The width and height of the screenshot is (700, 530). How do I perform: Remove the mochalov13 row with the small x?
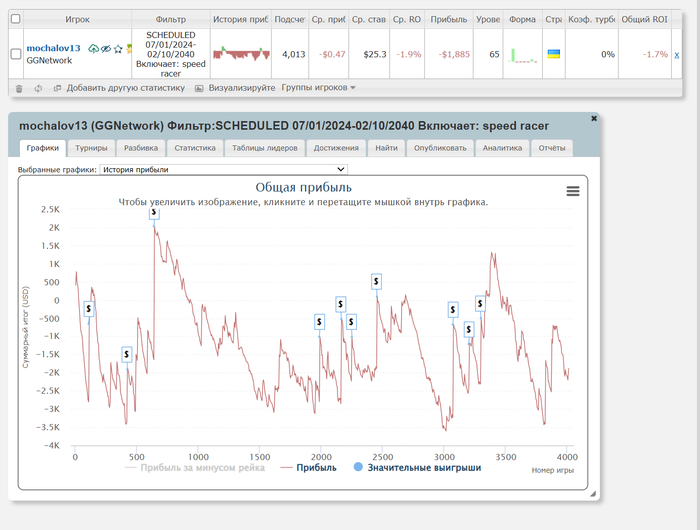pos(677,55)
